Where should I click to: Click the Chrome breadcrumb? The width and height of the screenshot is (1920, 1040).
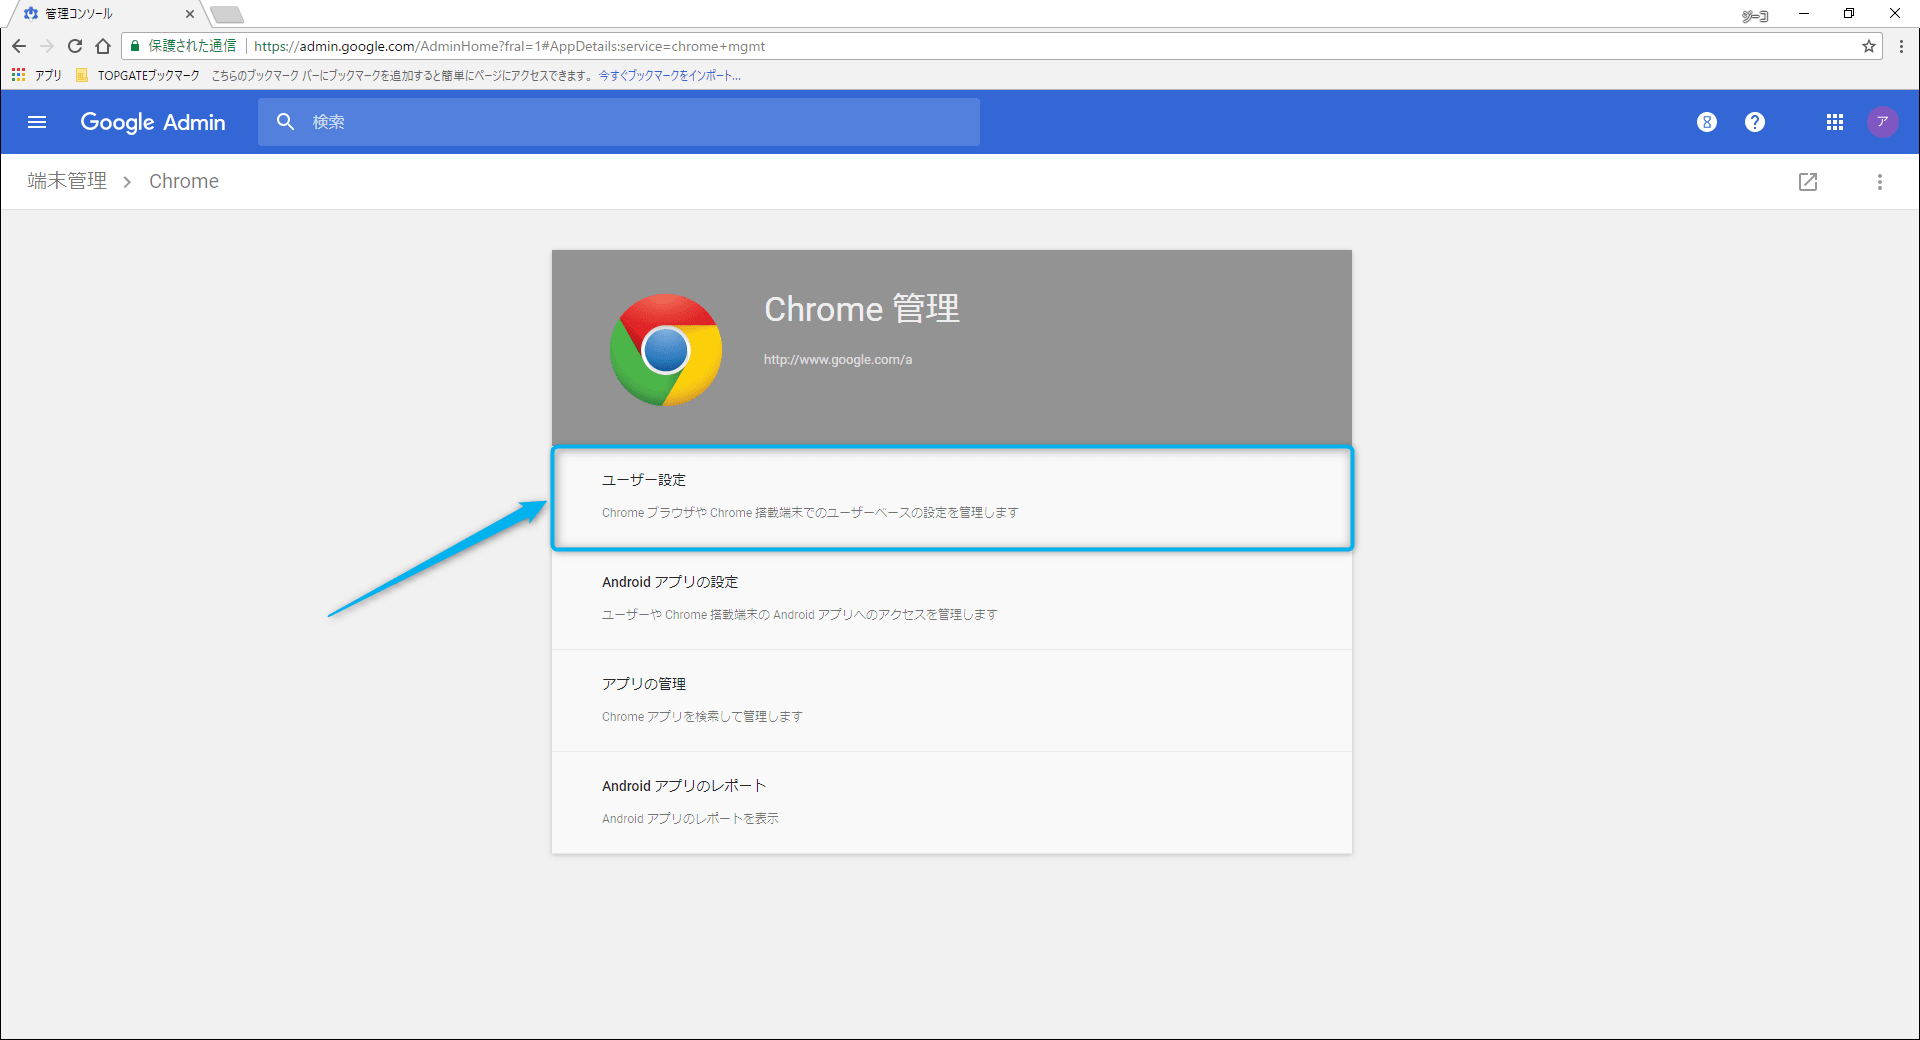tap(184, 181)
